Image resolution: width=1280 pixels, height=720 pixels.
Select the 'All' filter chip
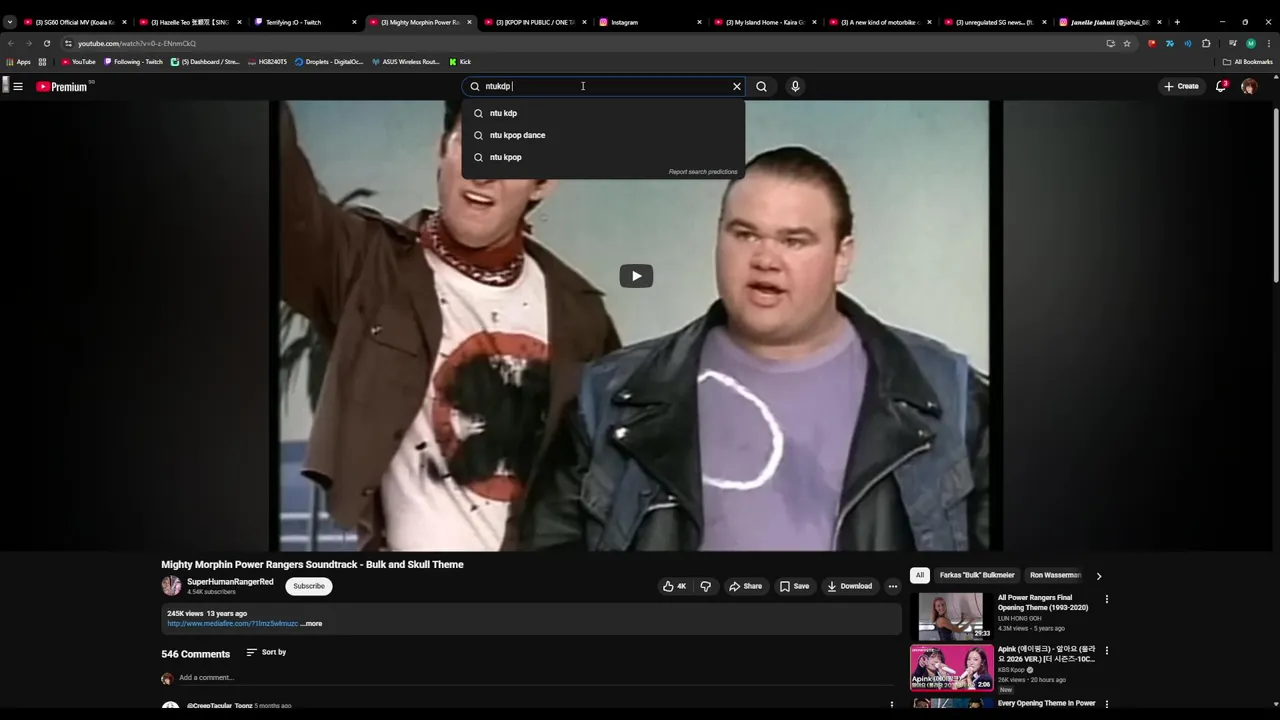click(919, 575)
